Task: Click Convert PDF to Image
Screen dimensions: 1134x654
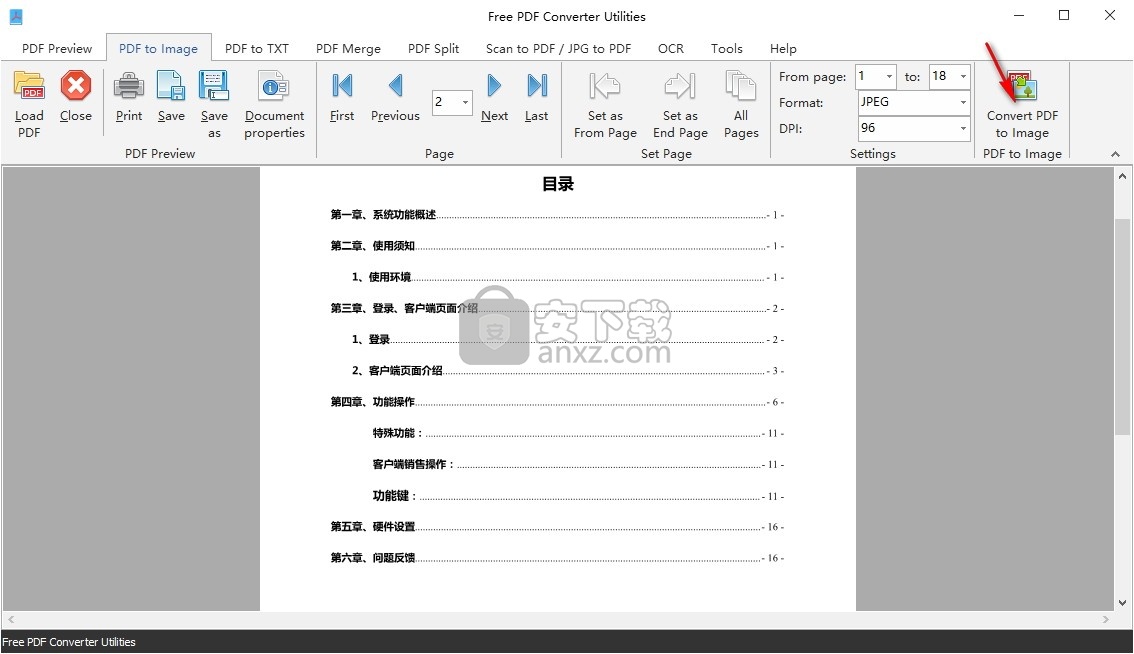Action: coord(1022,105)
